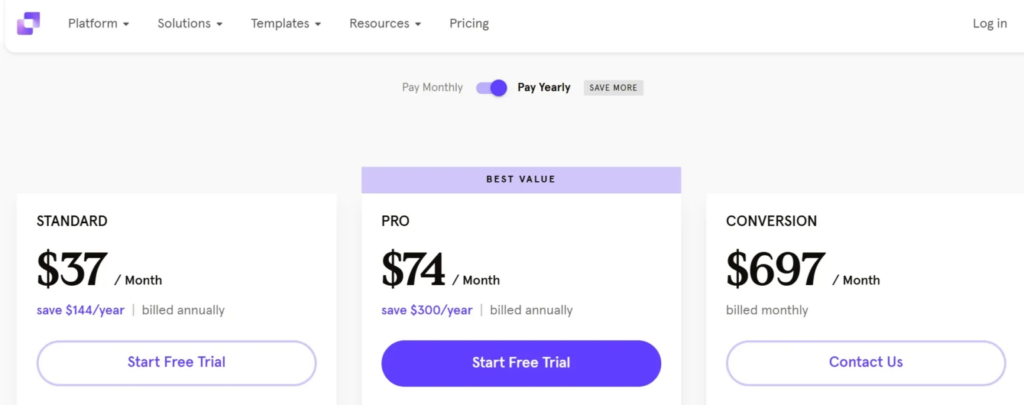Click the save $144/year text
Viewport: 1024px width, 405px height.
[80, 310]
